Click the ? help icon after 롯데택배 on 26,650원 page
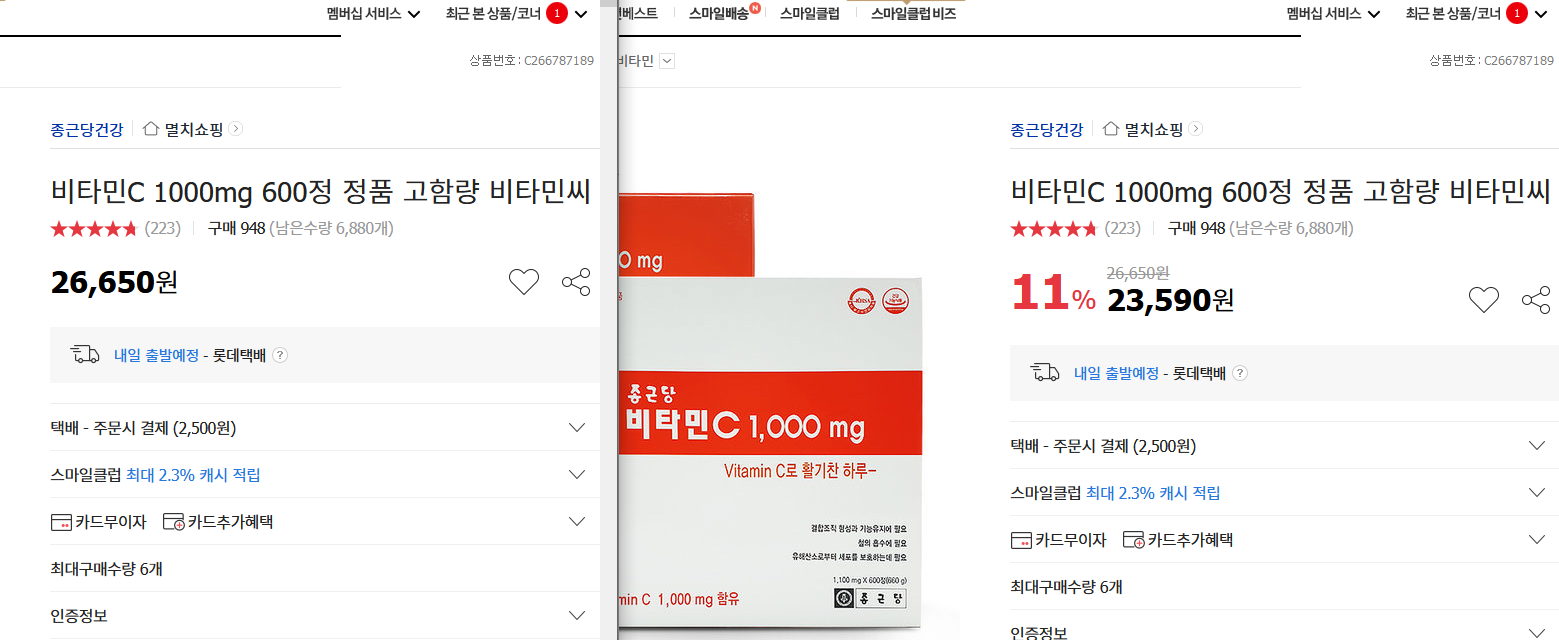This screenshot has width=1559, height=640. tap(280, 355)
